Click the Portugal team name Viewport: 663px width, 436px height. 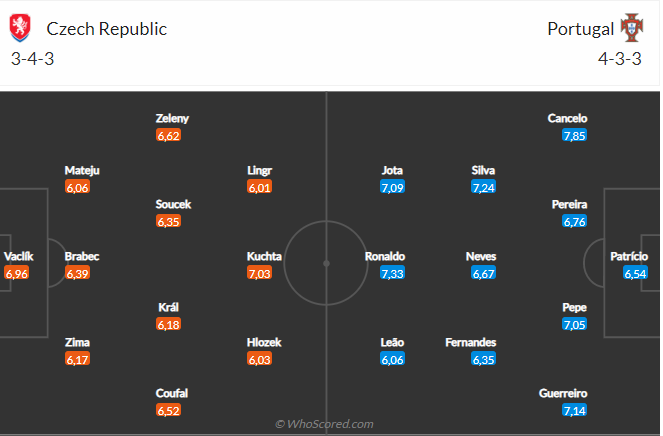pyautogui.click(x=580, y=29)
